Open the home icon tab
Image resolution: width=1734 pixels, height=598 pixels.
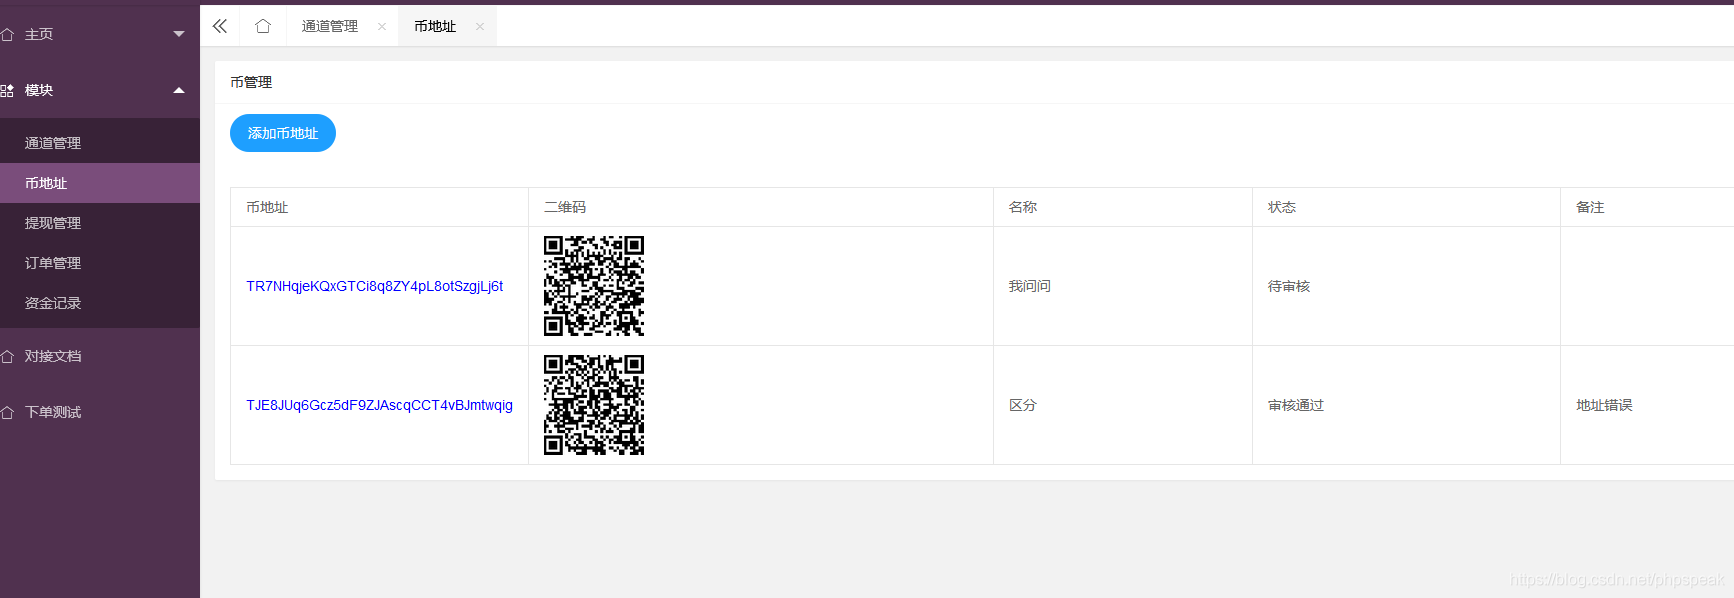click(263, 26)
